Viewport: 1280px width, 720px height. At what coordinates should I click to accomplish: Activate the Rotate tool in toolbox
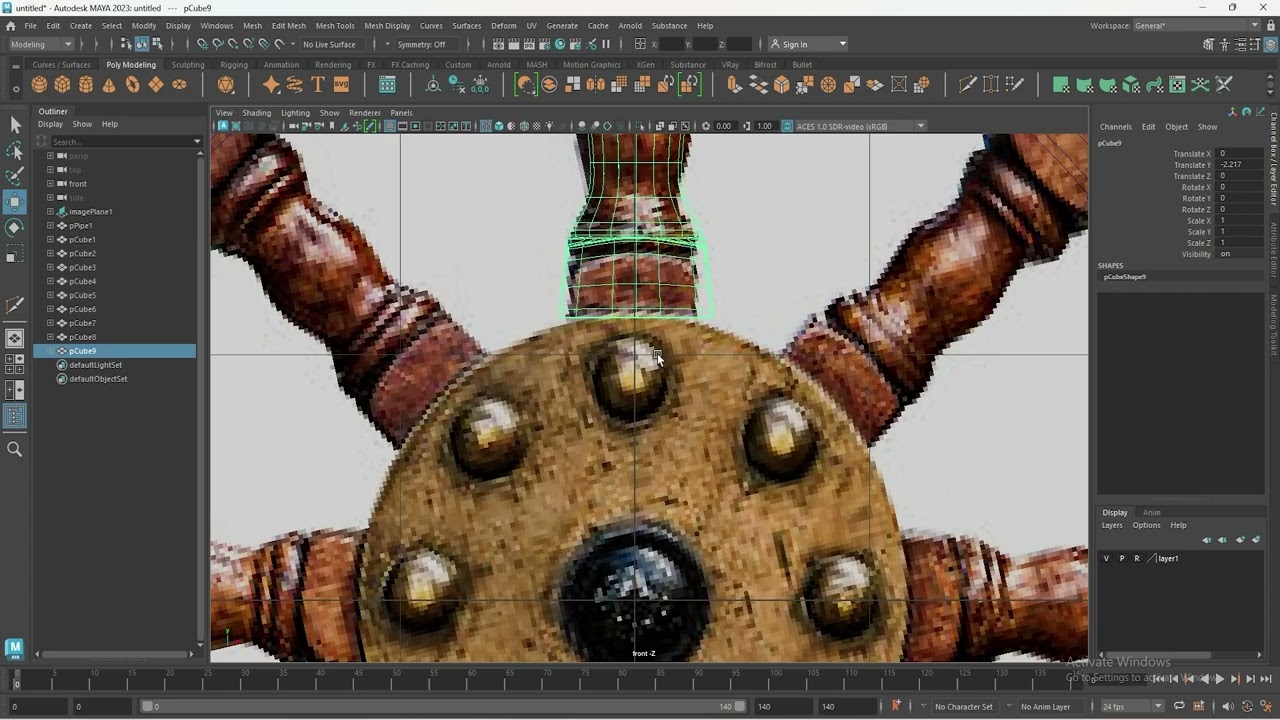(x=15, y=228)
